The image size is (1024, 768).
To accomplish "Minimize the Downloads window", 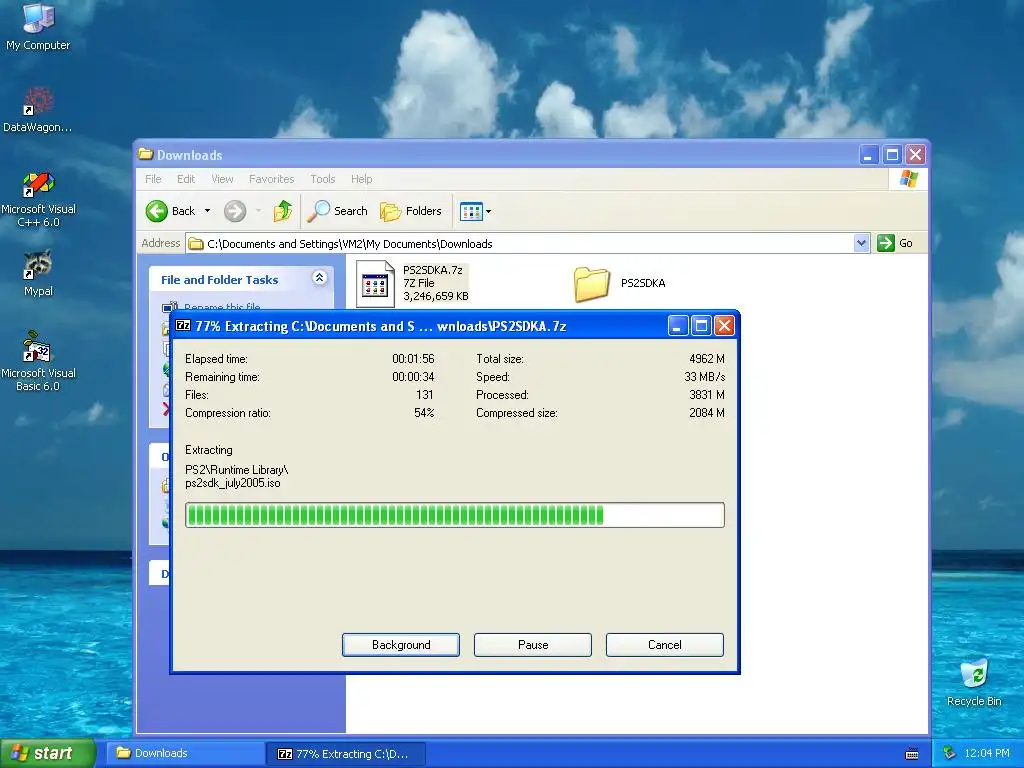I will (869, 155).
